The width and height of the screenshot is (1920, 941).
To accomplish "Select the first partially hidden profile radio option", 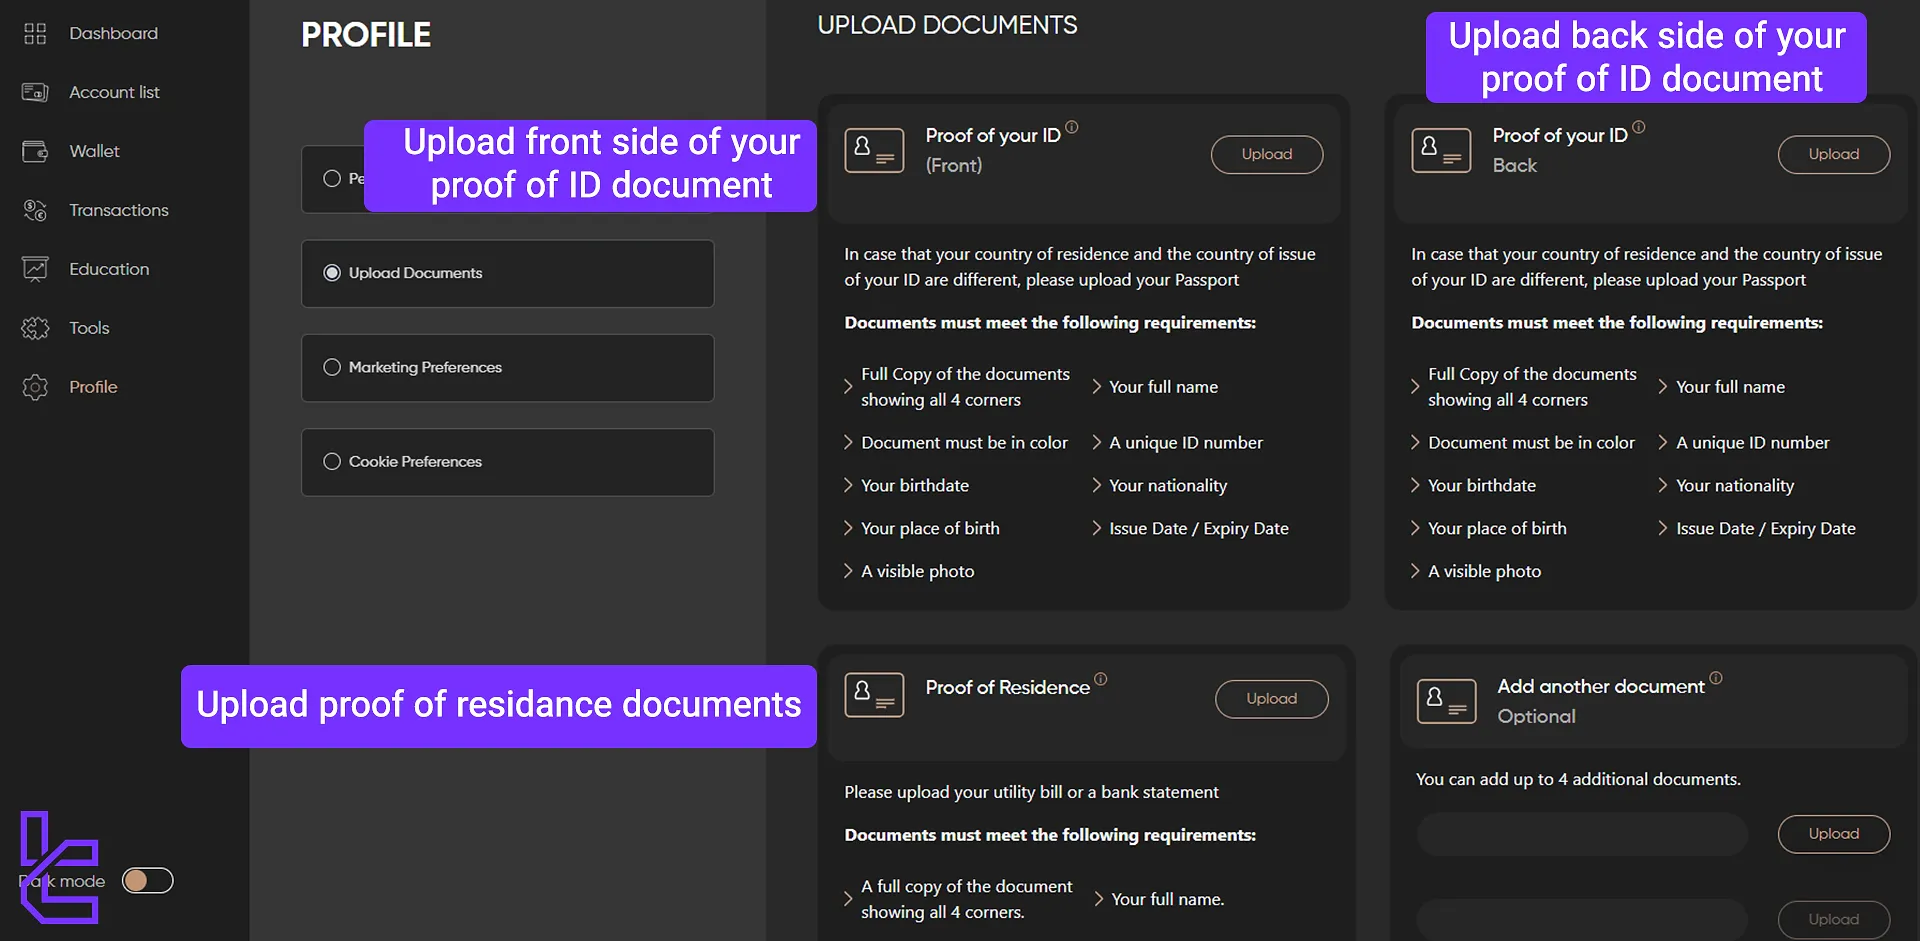I will [332, 179].
